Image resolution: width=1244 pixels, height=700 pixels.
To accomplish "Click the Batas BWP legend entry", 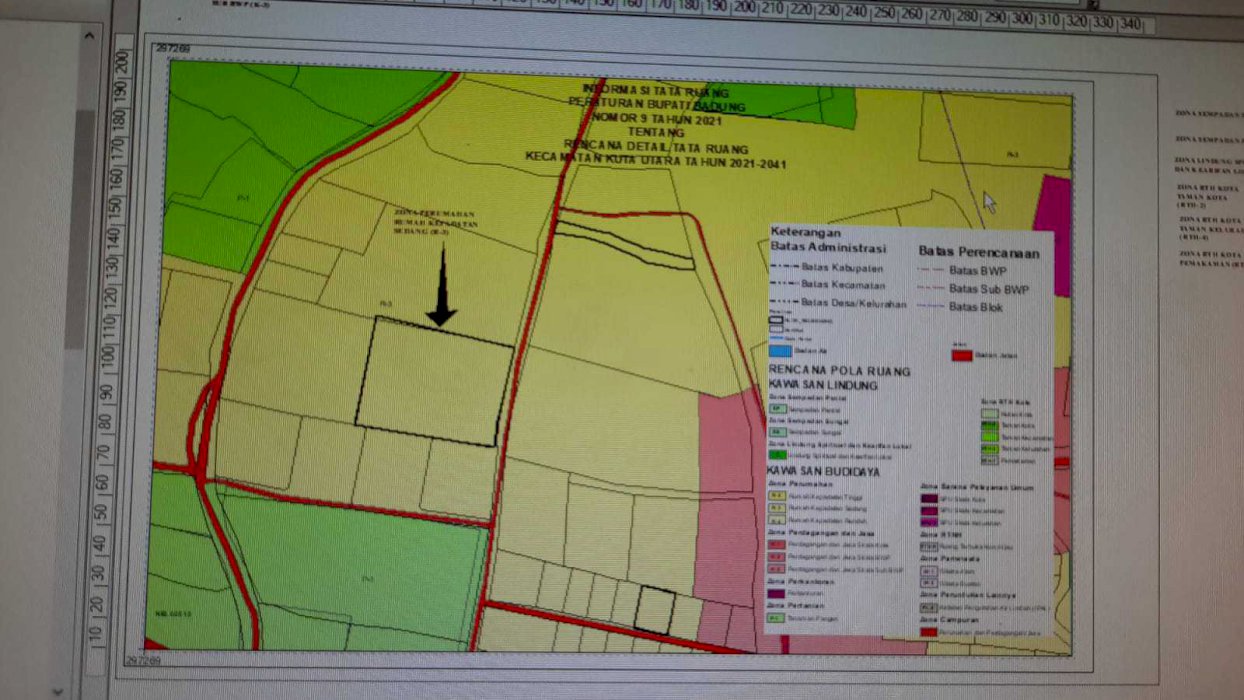I will click(975, 271).
